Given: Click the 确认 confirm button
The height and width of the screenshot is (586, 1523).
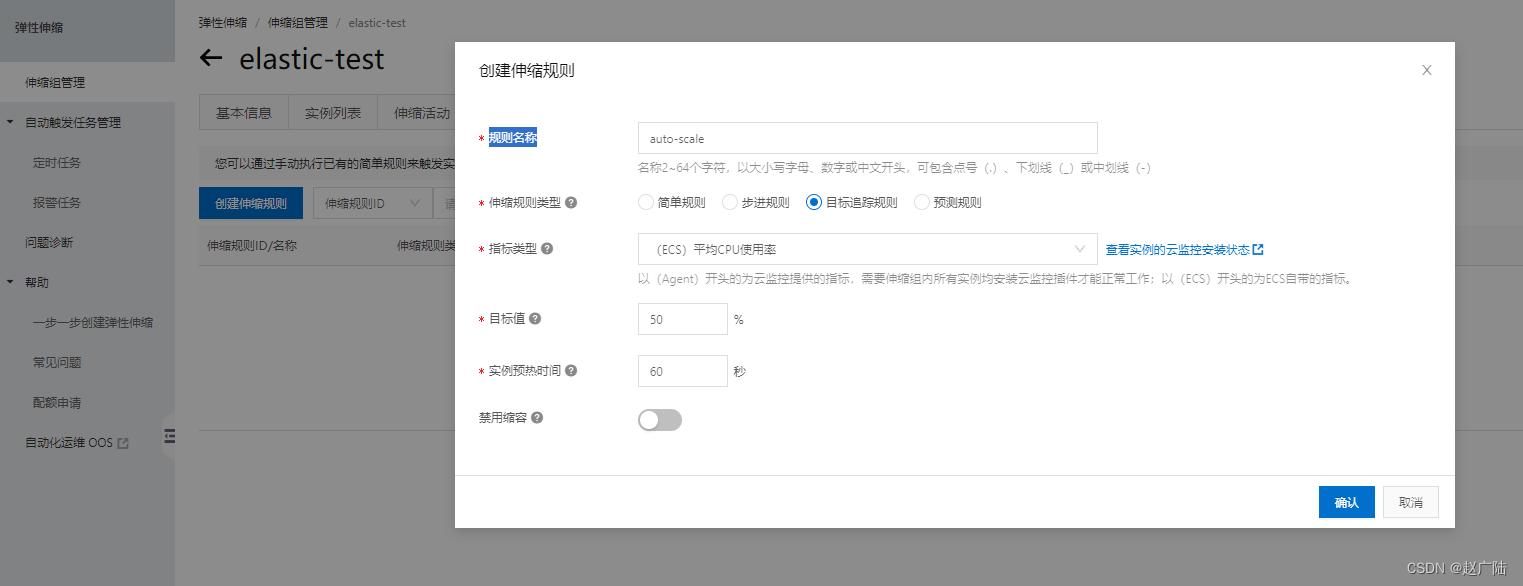Looking at the screenshot, I should tap(1346, 501).
